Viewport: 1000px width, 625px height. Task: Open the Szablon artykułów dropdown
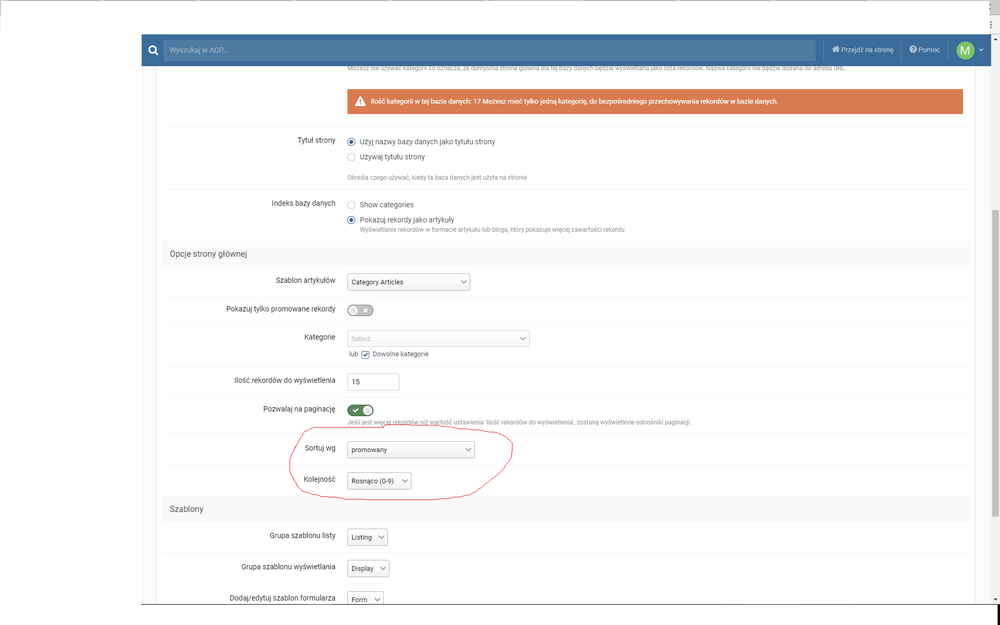[x=408, y=282]
